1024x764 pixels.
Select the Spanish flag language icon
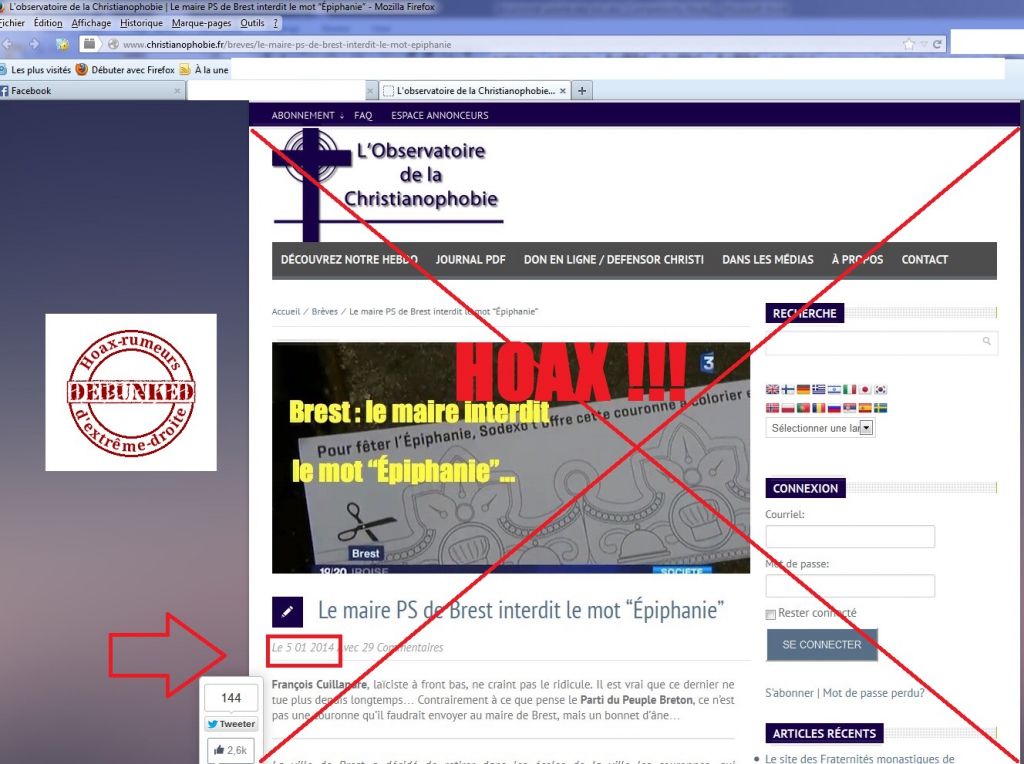tap(865, 408)
